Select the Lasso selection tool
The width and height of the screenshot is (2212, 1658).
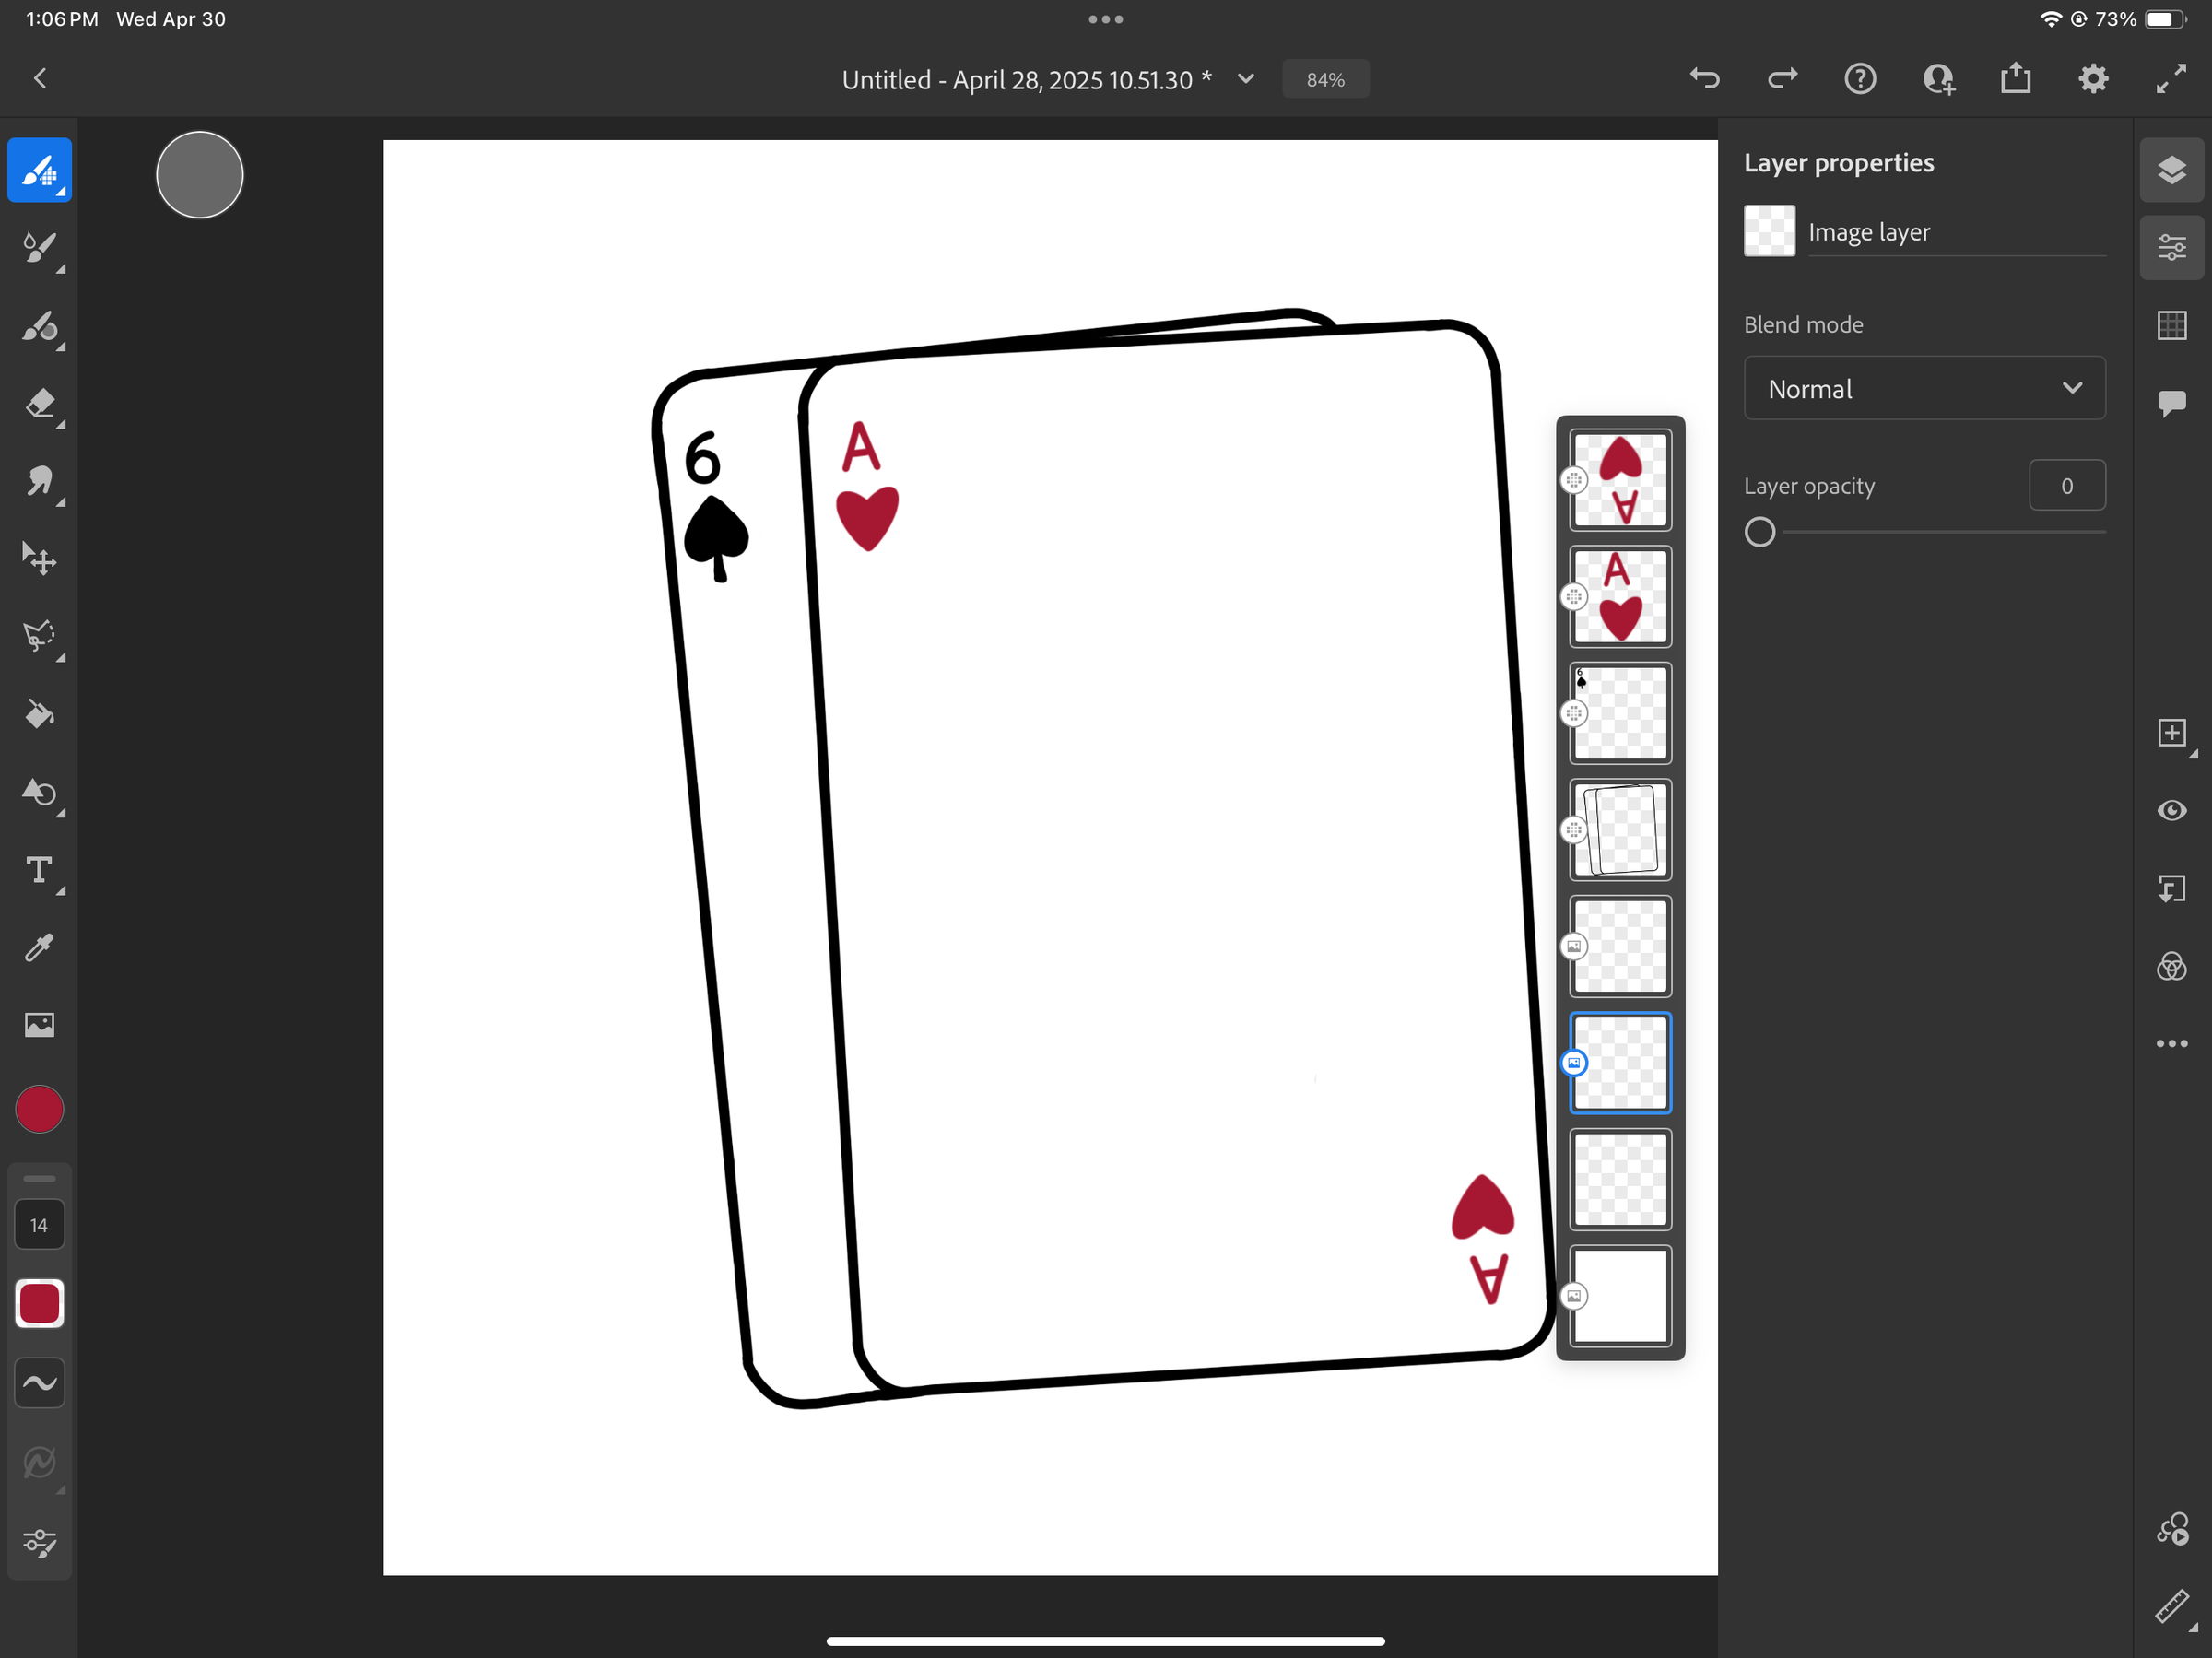click(40, 637)
